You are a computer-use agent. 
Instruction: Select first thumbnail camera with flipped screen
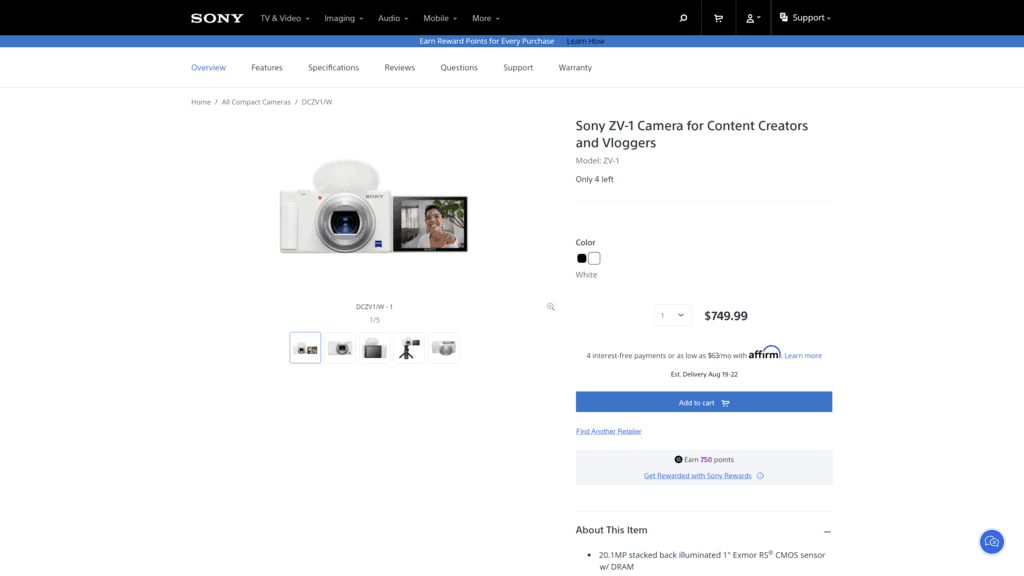pos(306,347)
